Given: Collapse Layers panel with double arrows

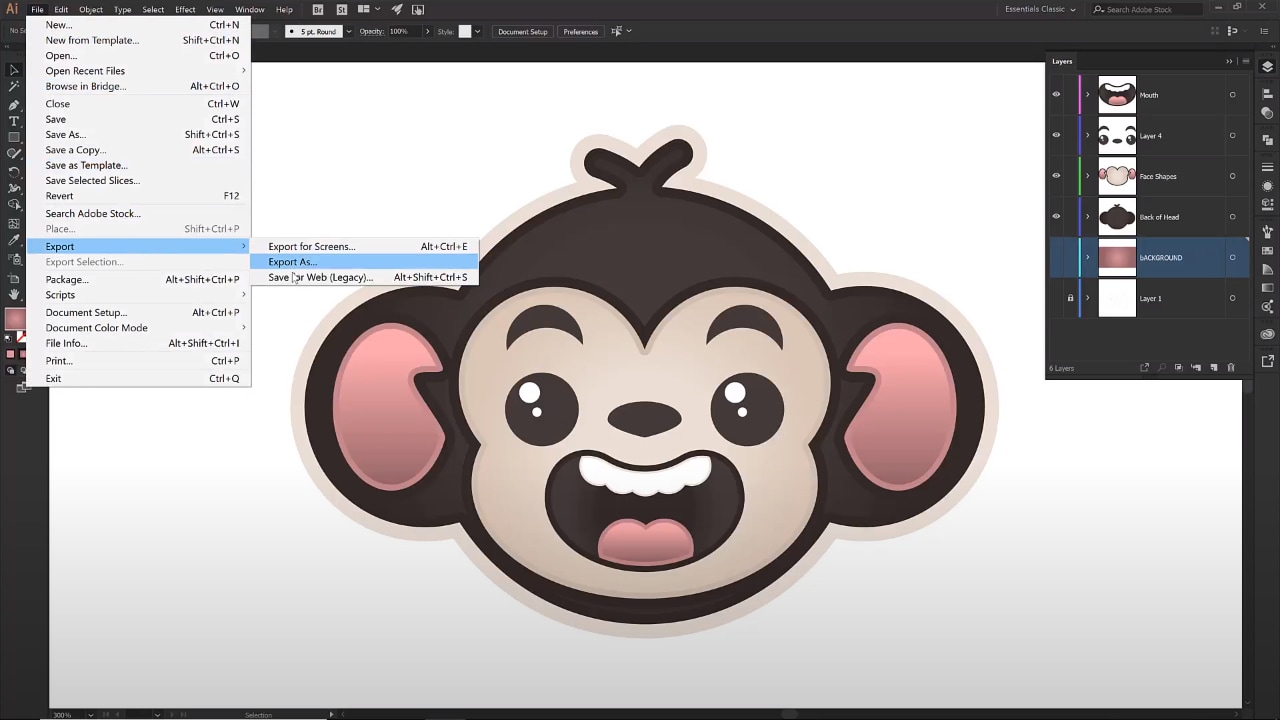Looking at the screenshot, I should pos(1229,61).
